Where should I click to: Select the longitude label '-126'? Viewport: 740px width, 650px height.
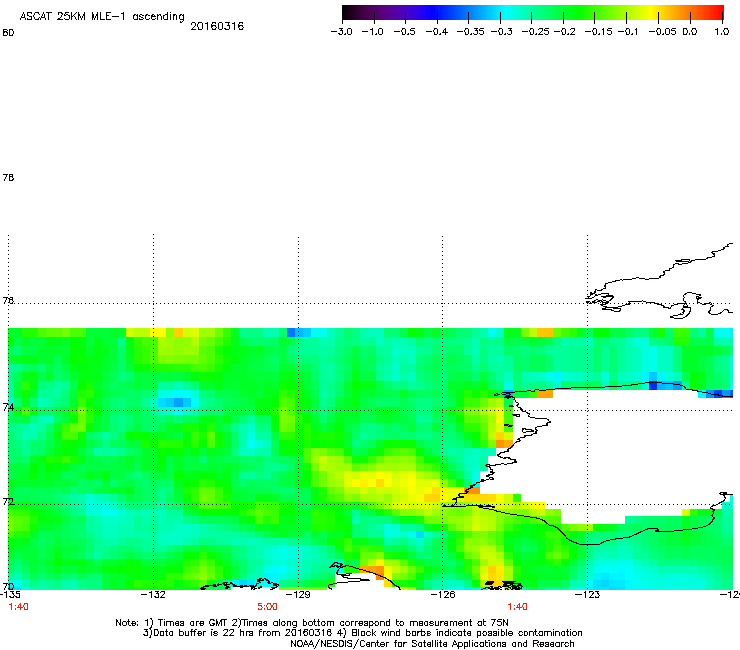point(443,594)
